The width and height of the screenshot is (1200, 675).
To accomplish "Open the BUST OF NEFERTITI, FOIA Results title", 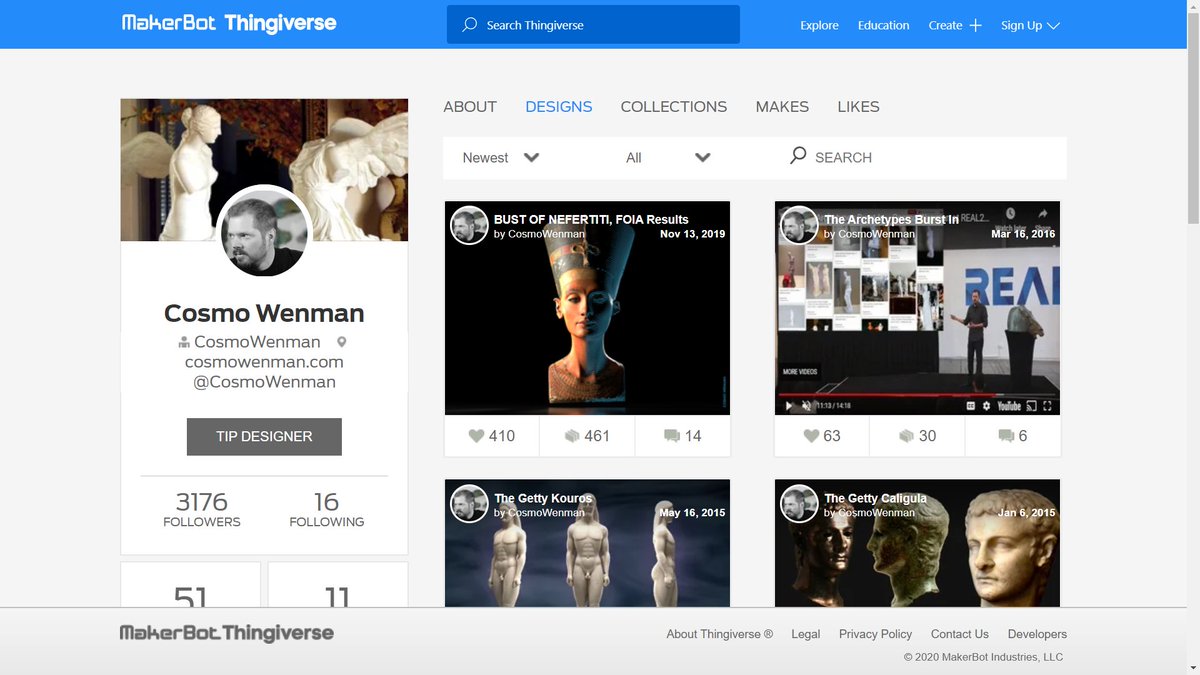I will point(591,219).
